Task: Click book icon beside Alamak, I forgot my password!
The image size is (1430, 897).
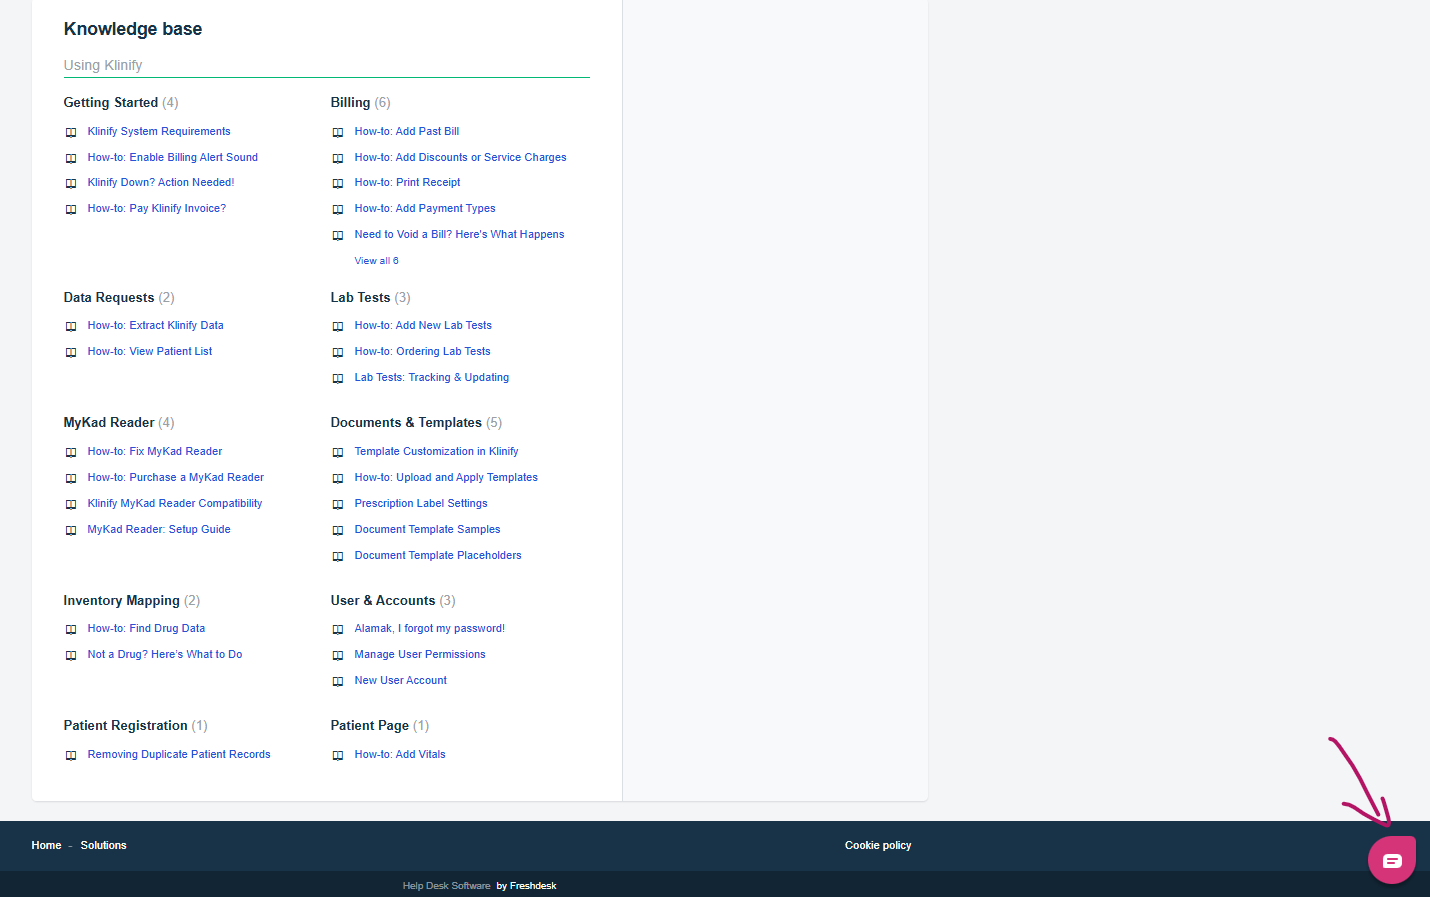Action: [x=338, y=629]
